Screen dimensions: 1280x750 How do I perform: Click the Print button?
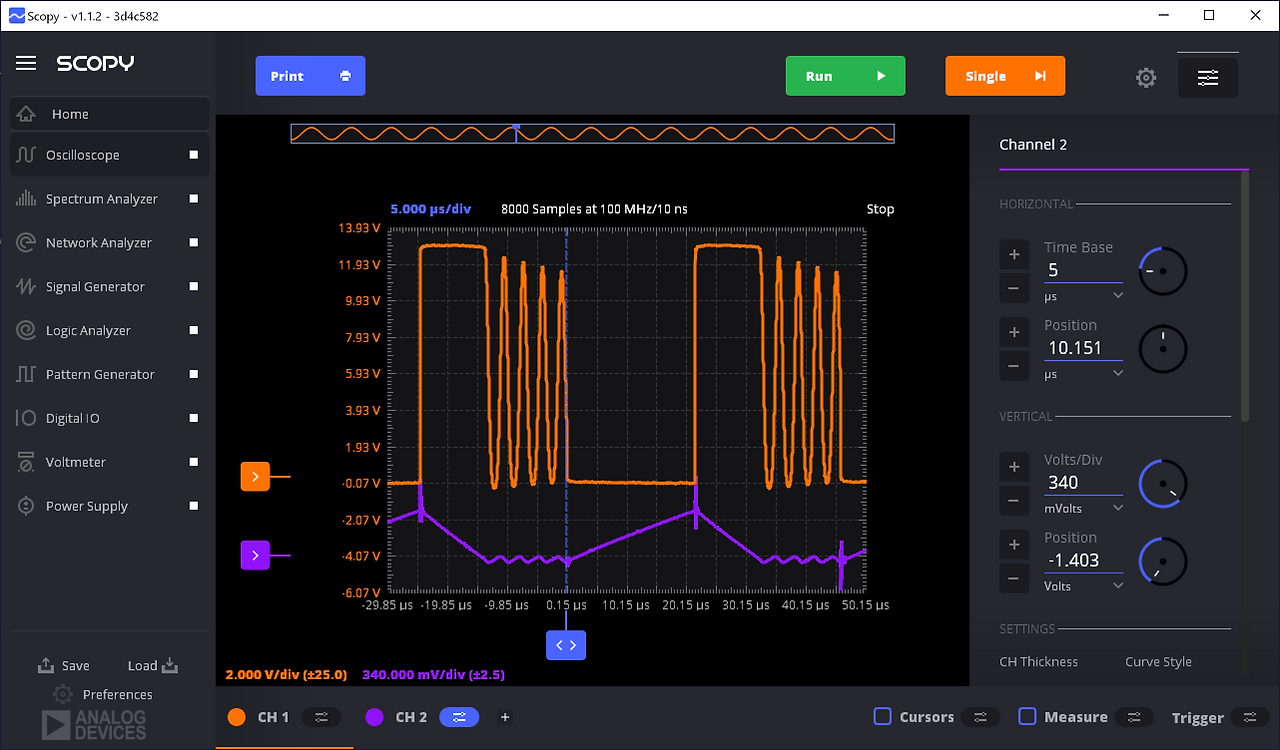click(x=310, y=76)
